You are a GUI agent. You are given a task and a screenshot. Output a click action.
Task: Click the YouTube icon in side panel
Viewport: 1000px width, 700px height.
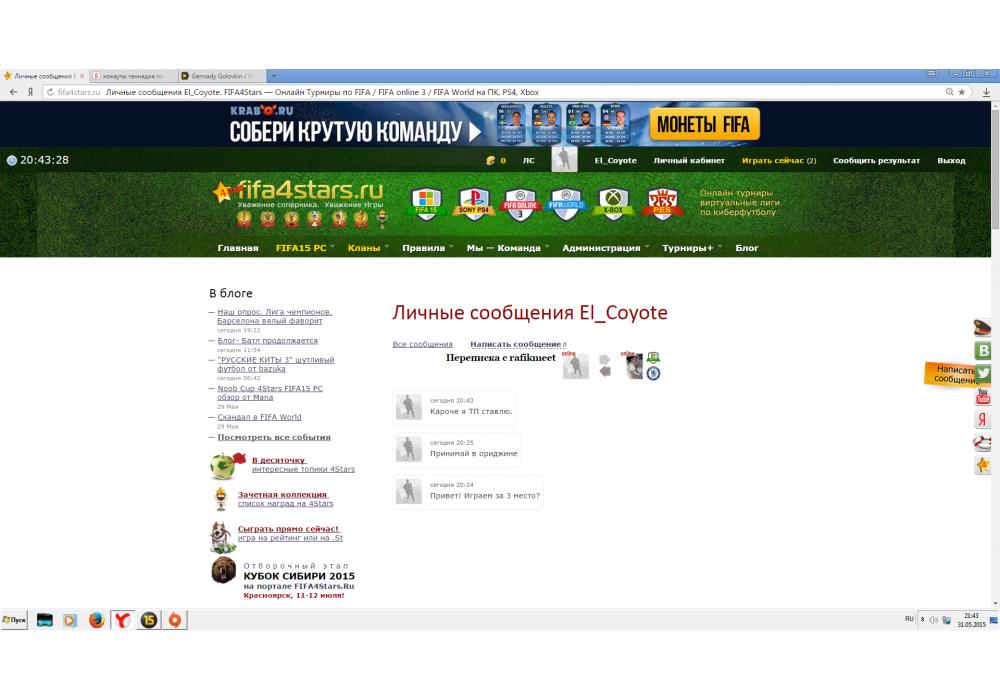point(983,396)
